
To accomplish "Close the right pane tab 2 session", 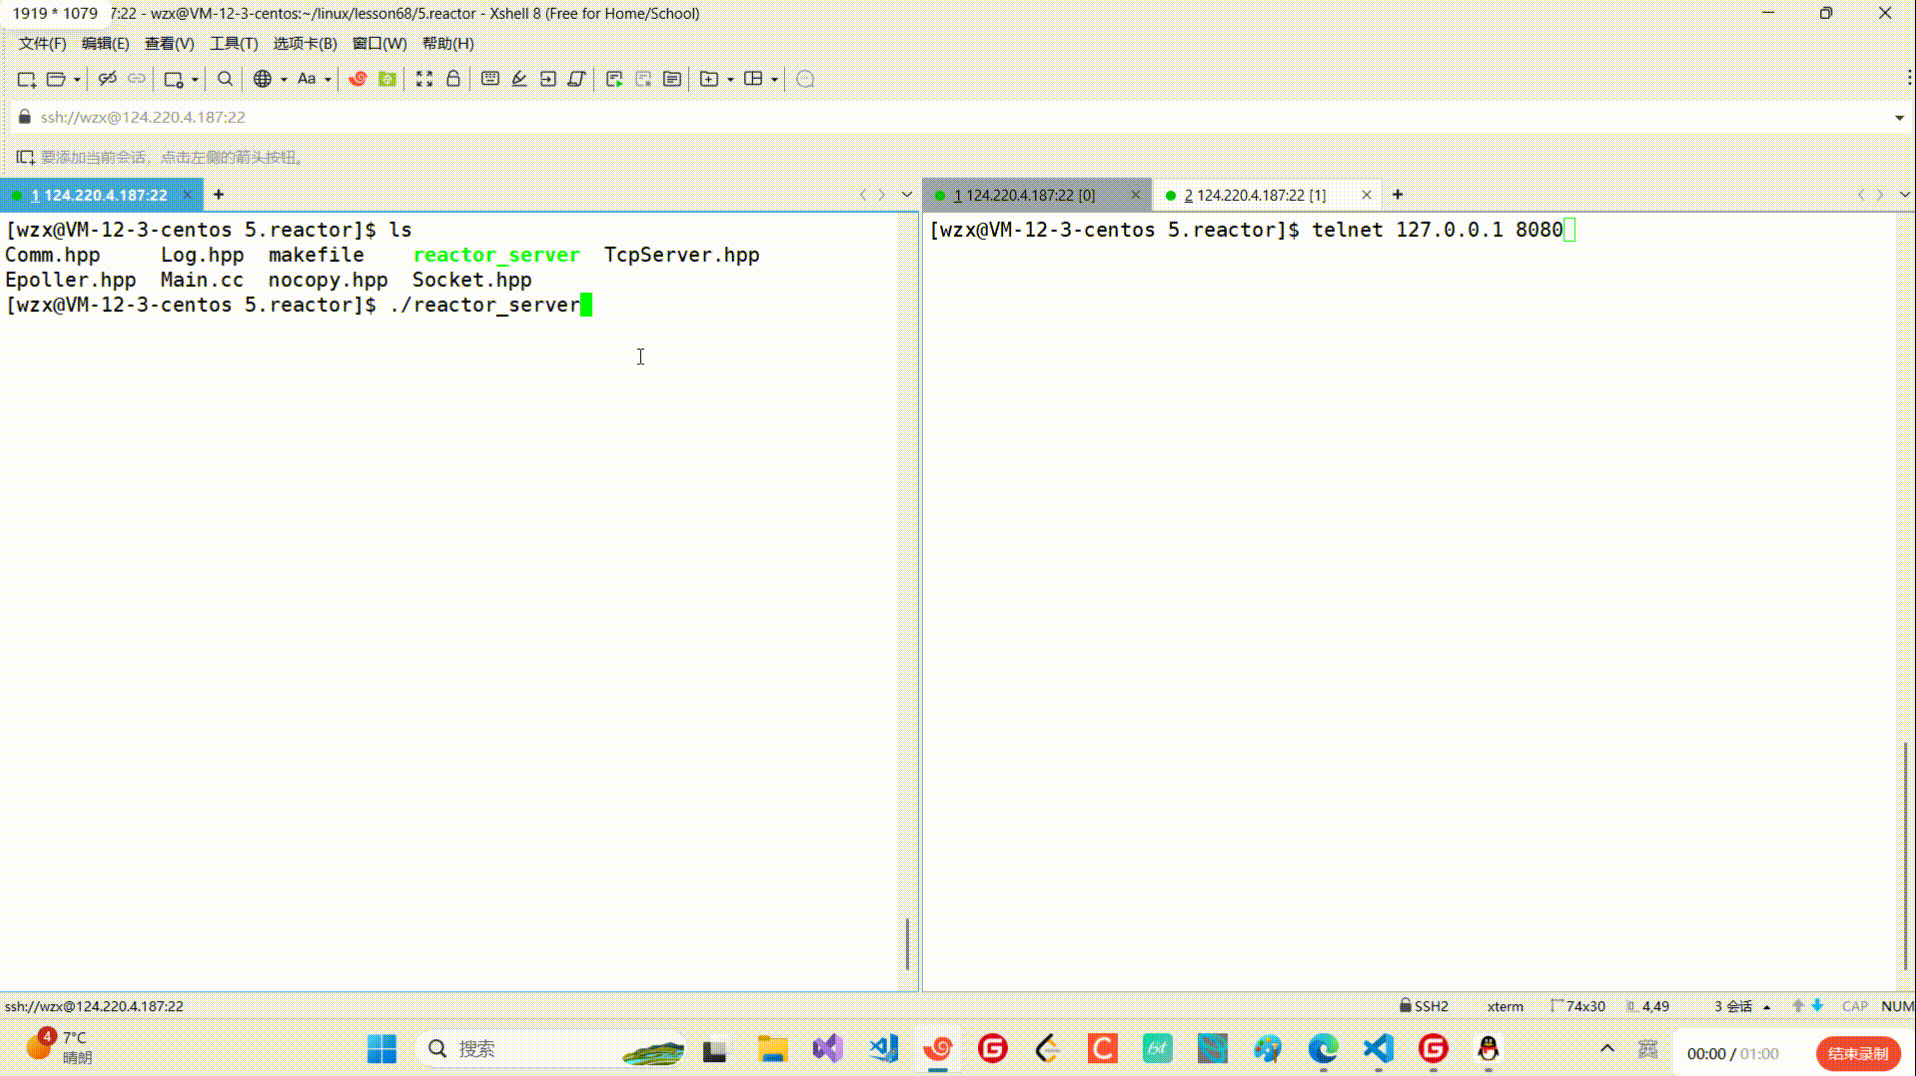I will 1366,195.
